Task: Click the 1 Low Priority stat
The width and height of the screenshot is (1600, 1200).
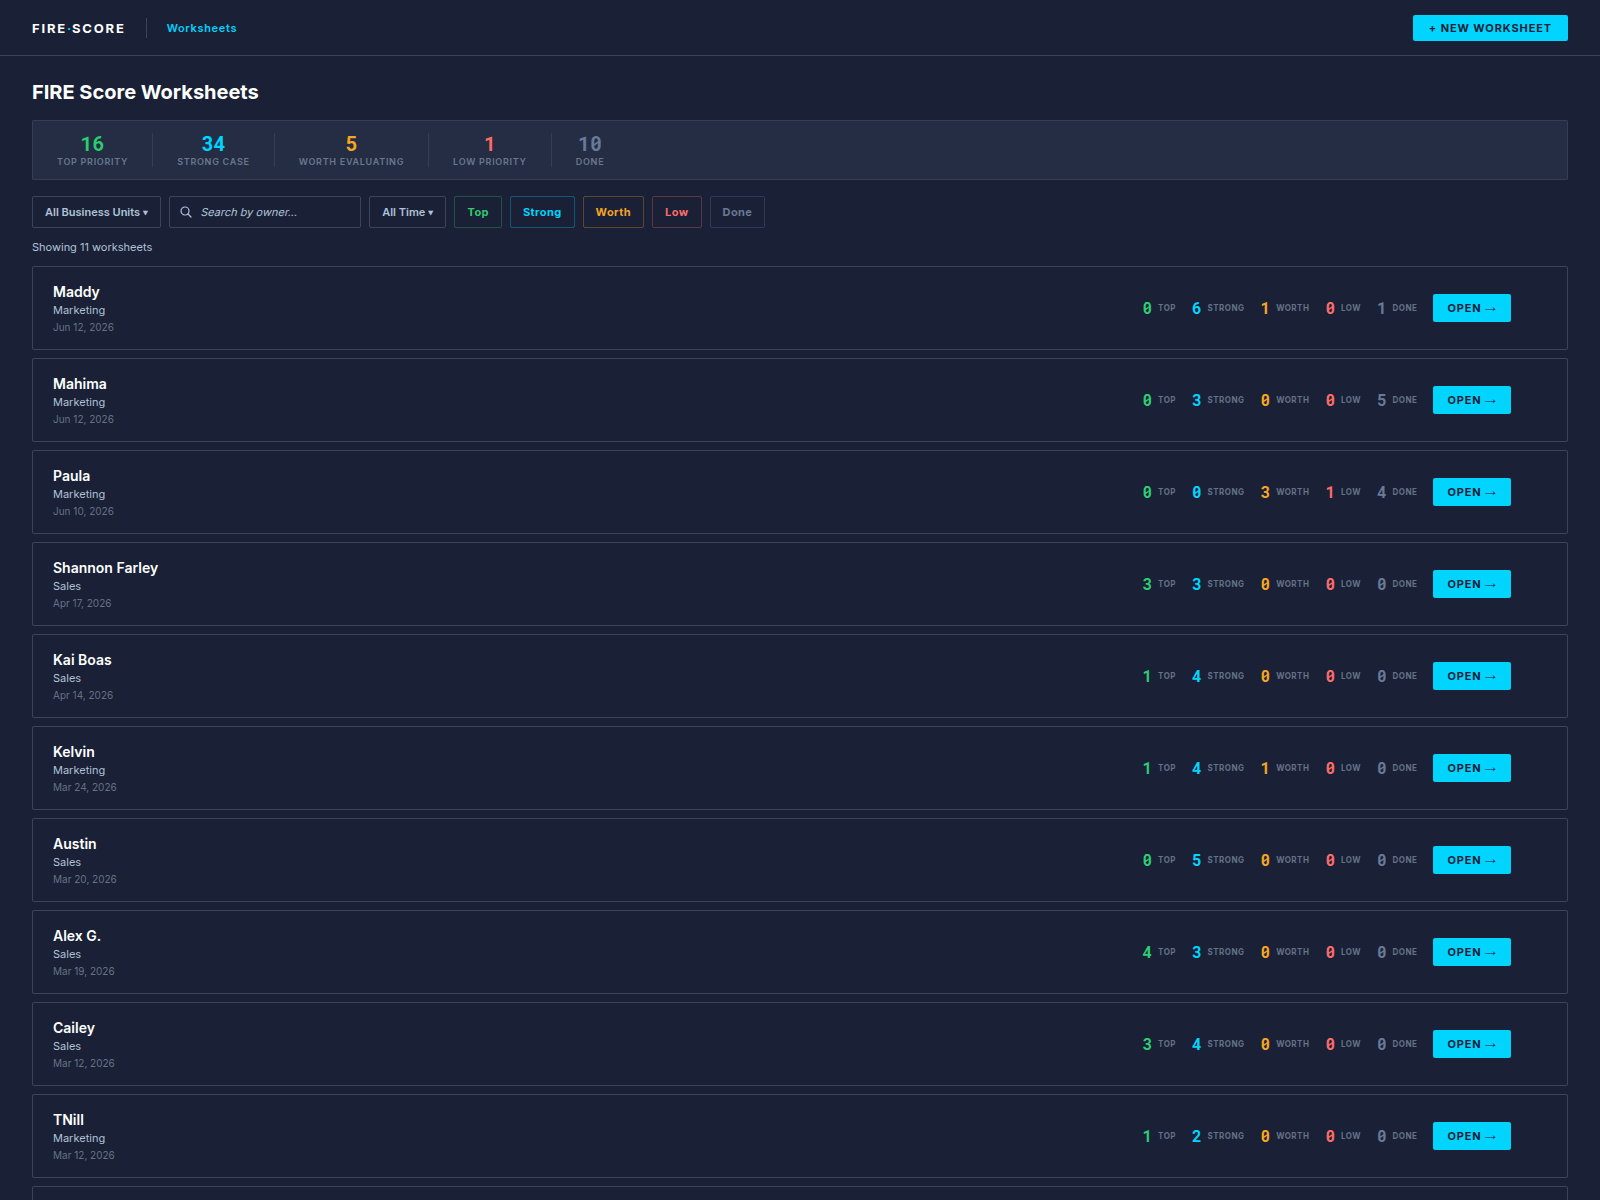Action: (489, 150)
